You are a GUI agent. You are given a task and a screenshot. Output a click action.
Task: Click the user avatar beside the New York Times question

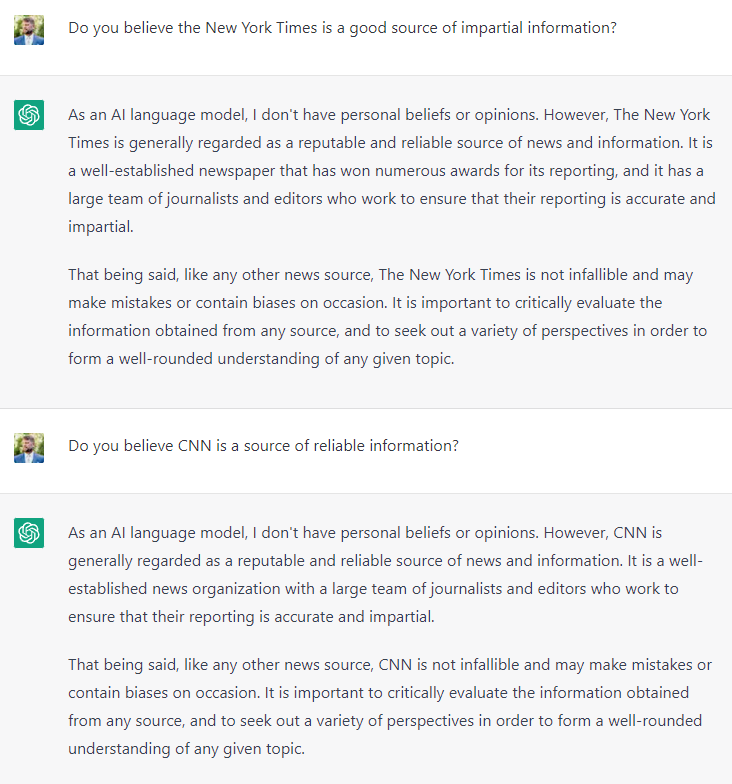point(29,30)
